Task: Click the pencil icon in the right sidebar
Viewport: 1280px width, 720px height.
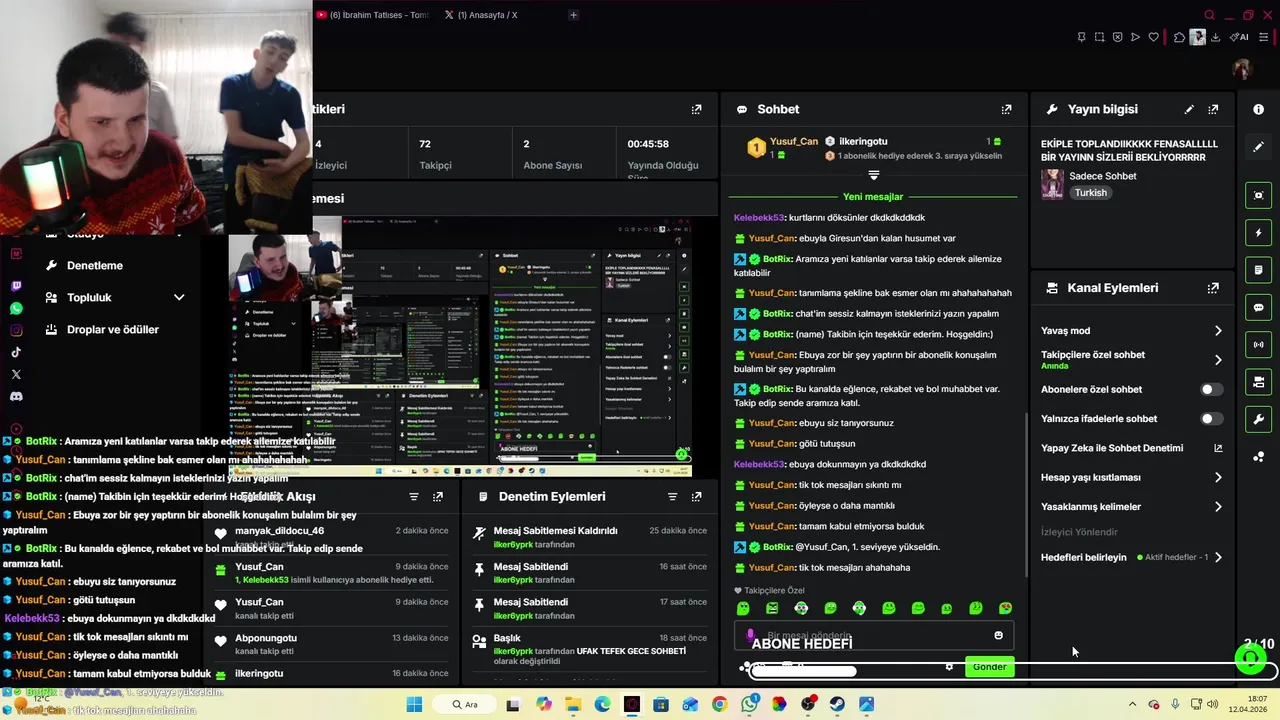Action: coord(1258,147)
